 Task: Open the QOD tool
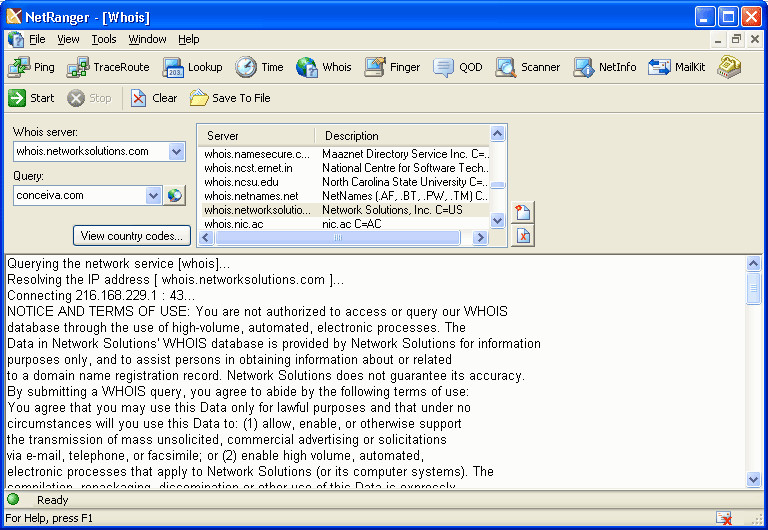coord(458,67)
